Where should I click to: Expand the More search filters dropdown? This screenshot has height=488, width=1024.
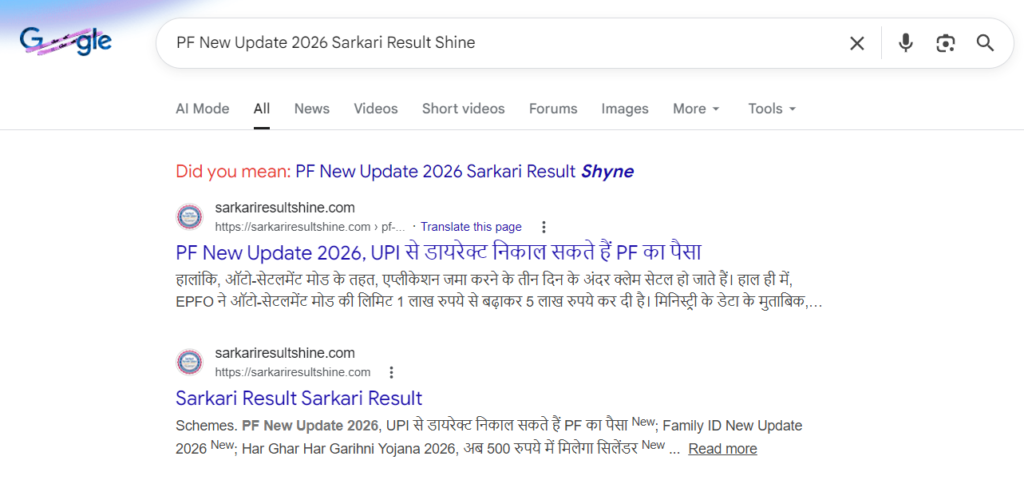tap(696, 109)
